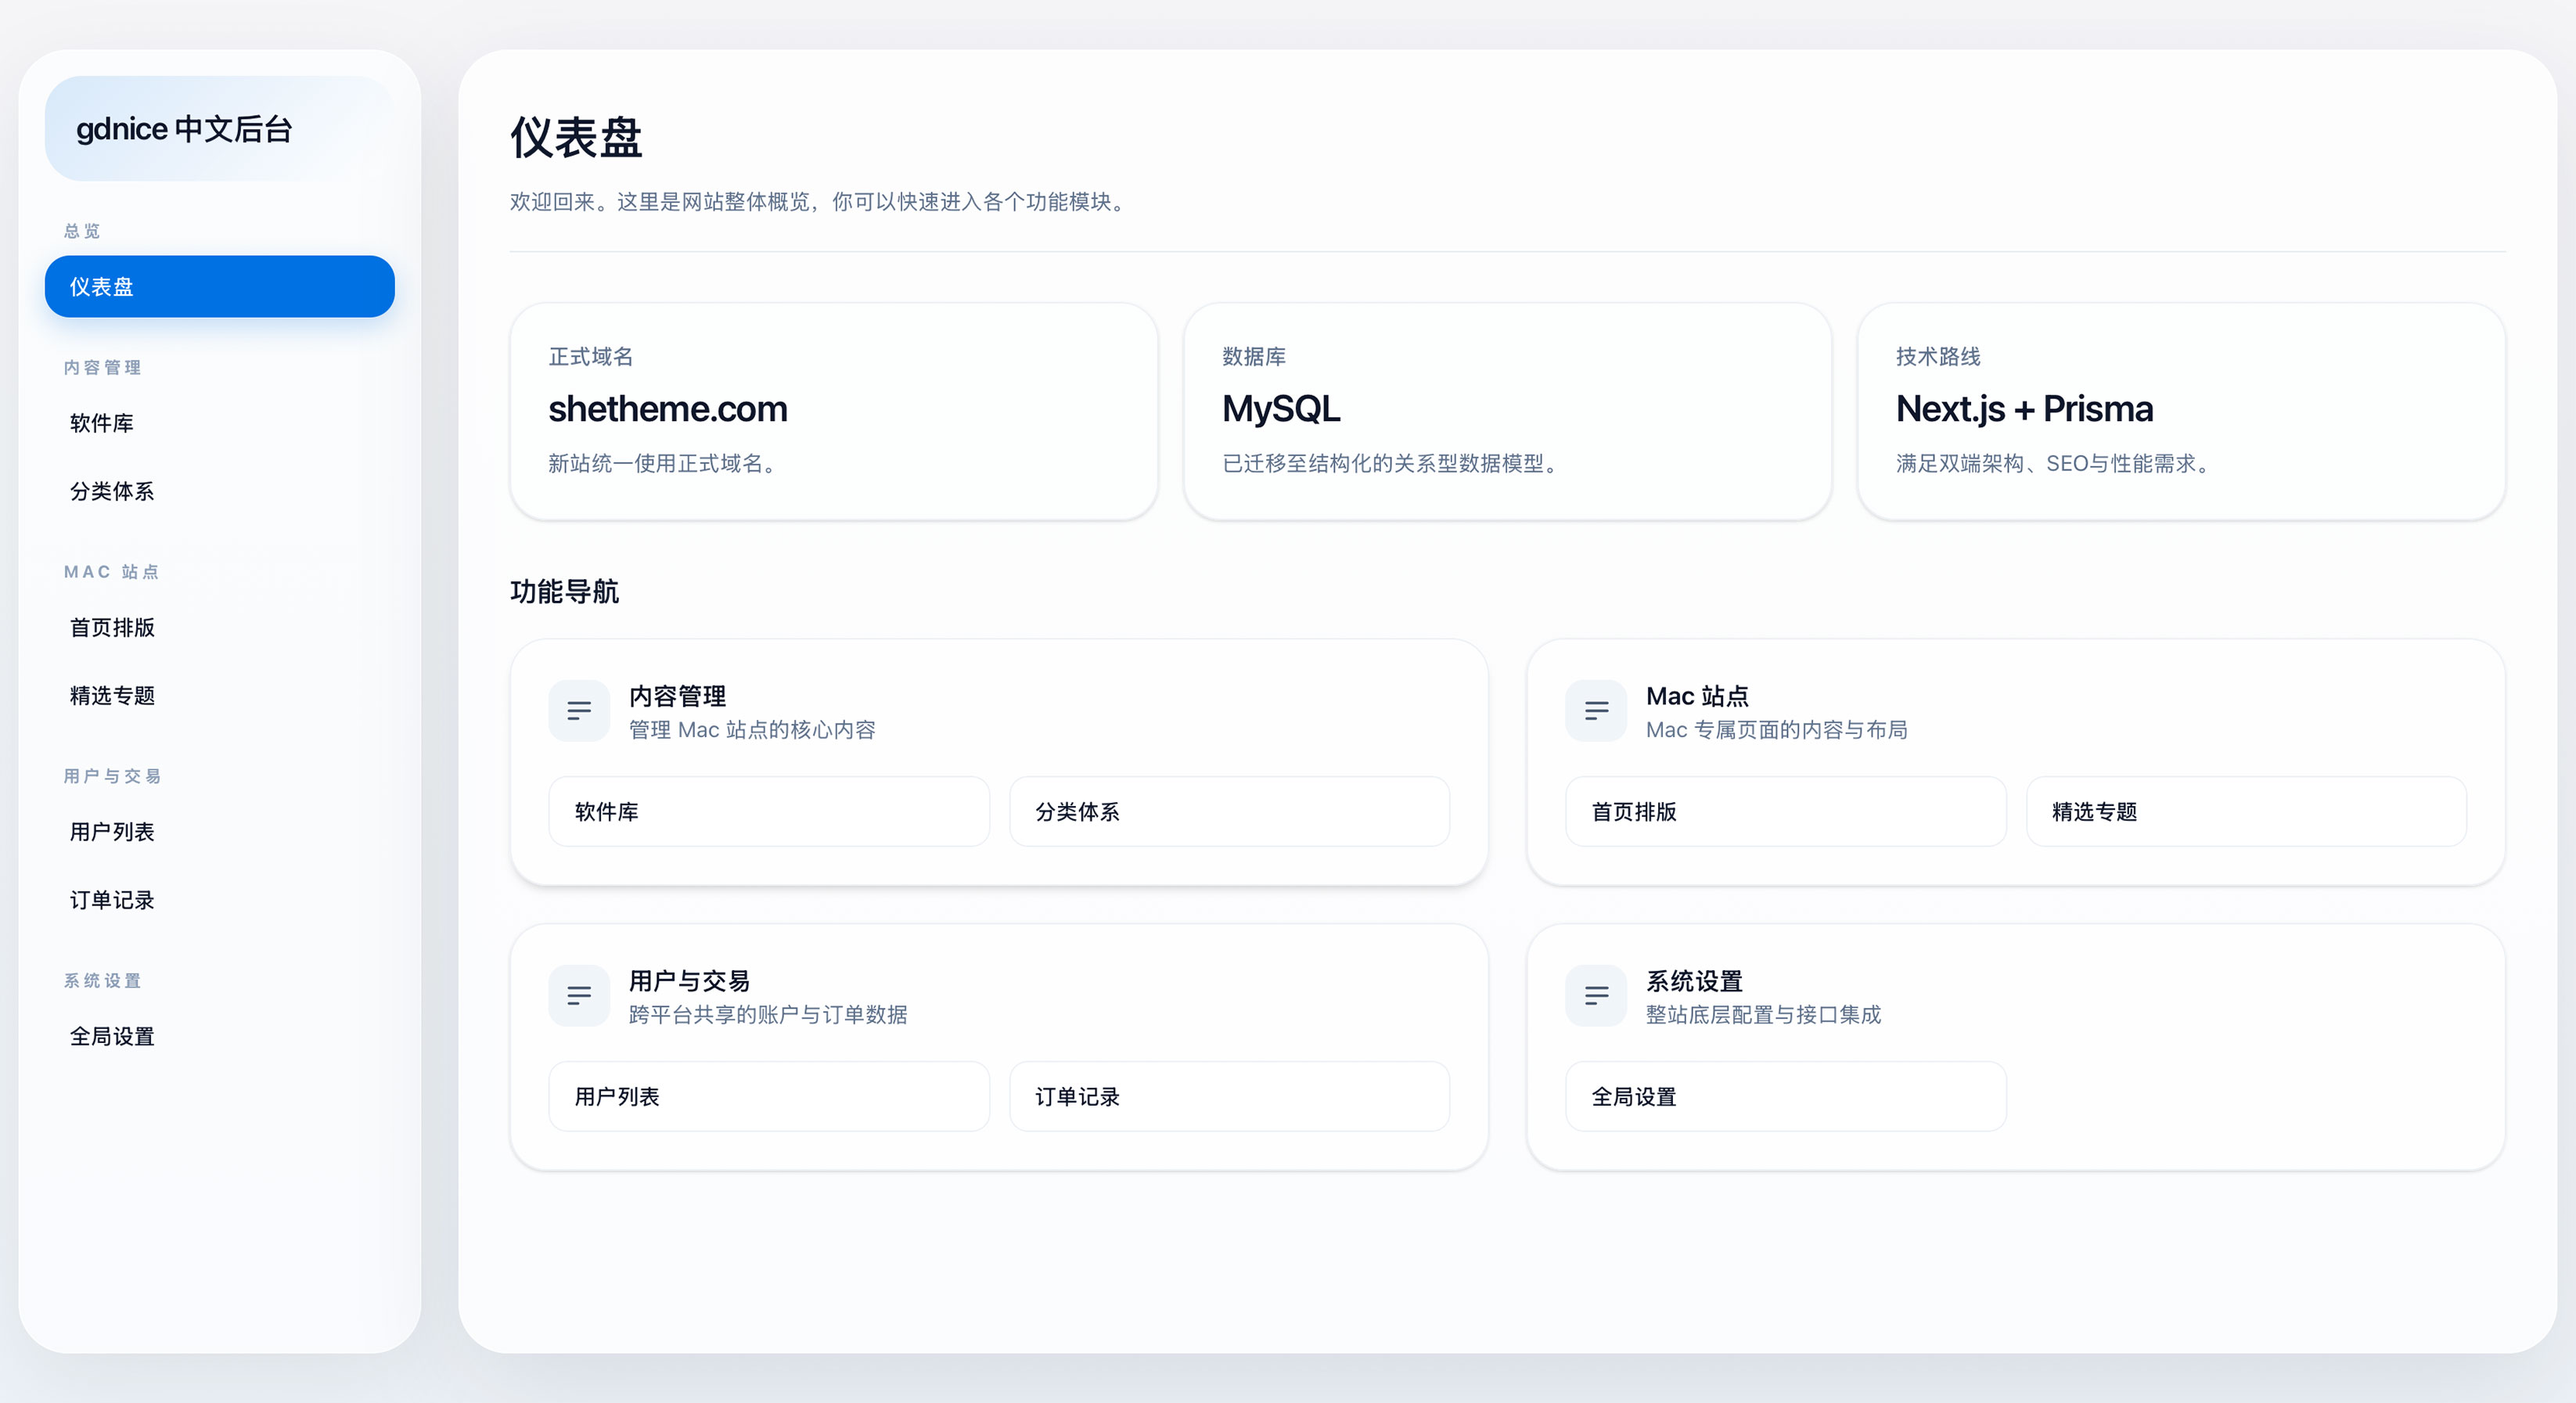2576x1403 pixels.
Task: Select 仪表盘 in the sidebar
Action: click(220, 287)
